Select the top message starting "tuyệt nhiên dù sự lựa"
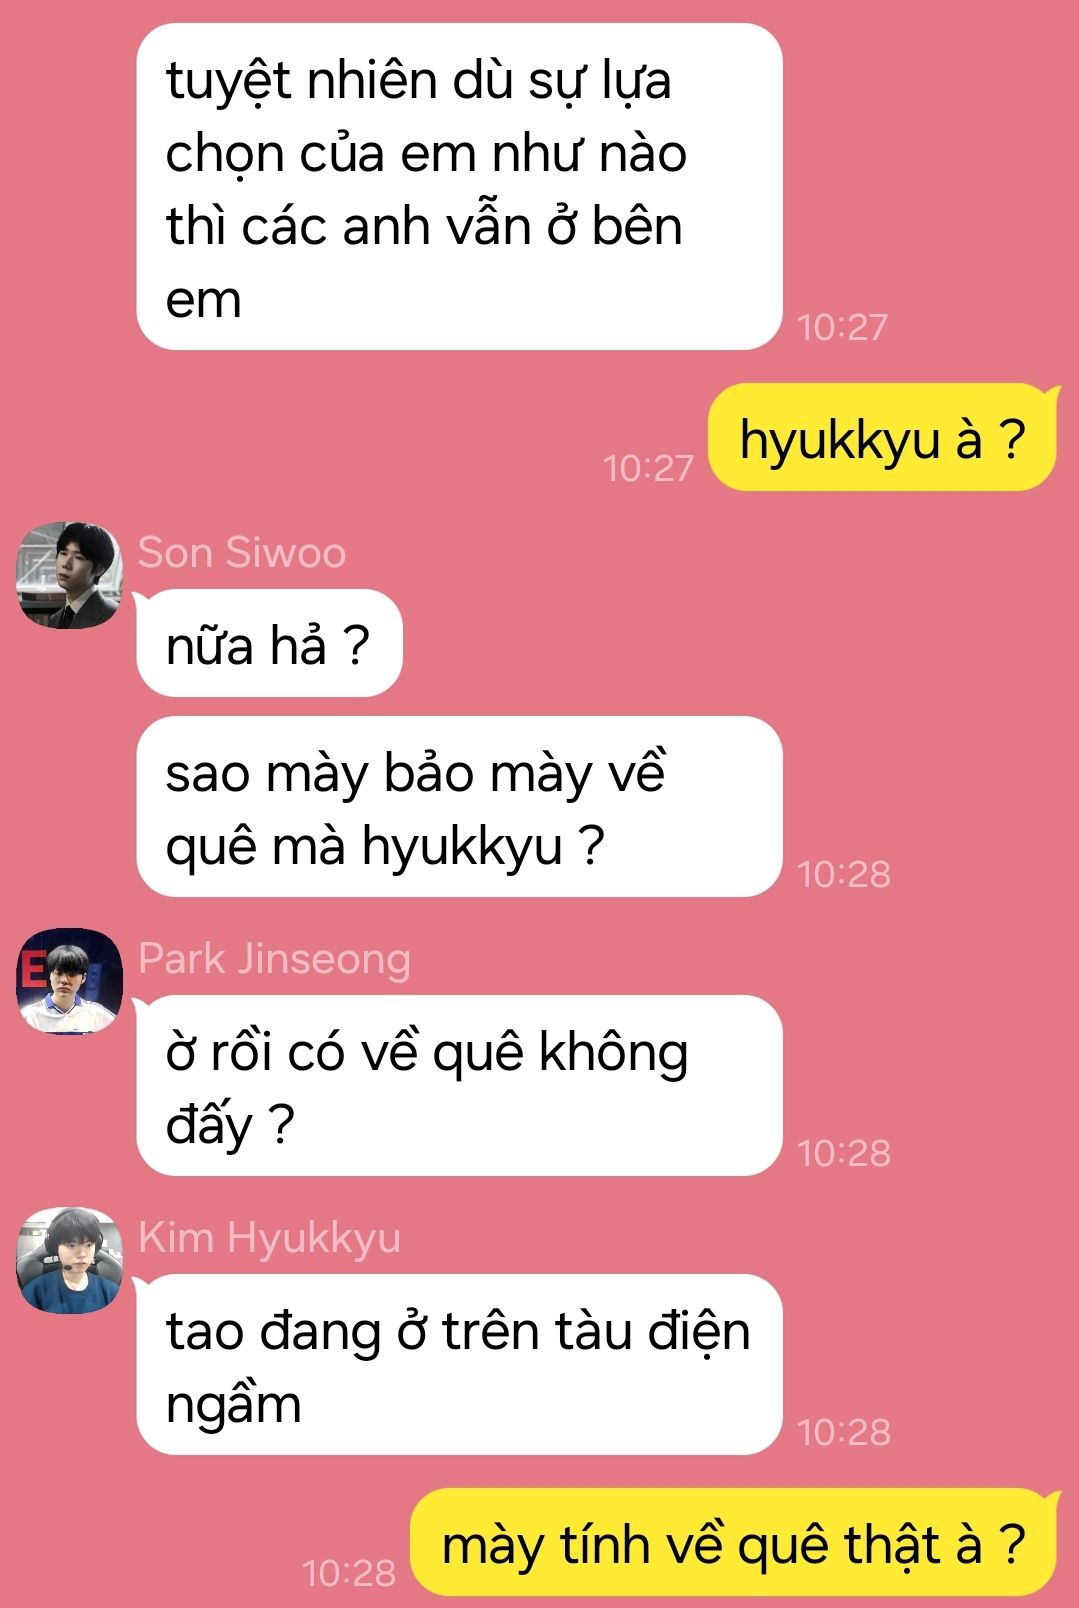Viewport: 1079px width, 1608px height. pos(459,187)
